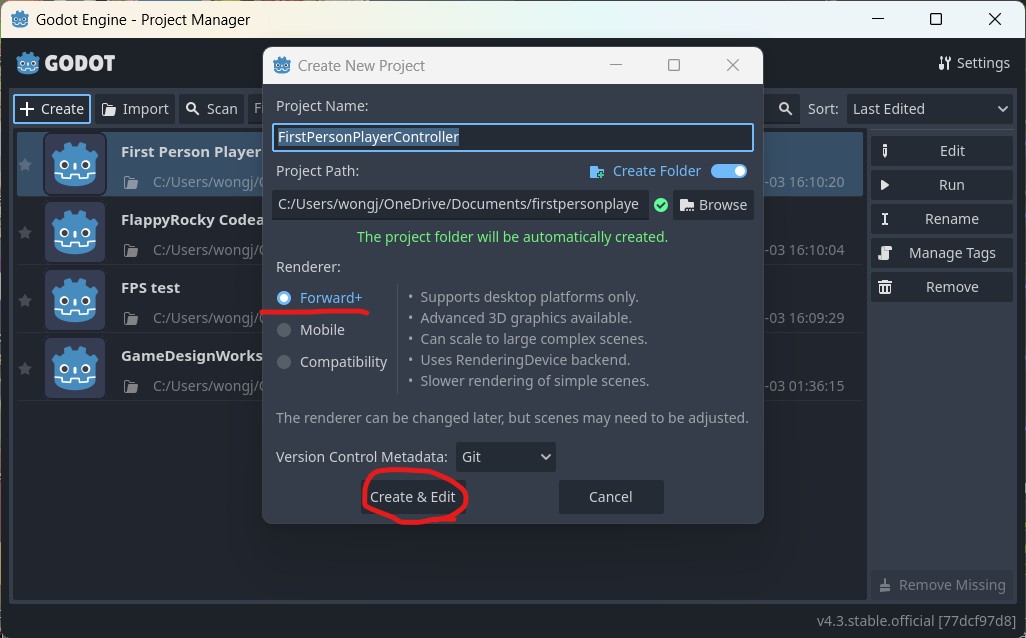Click the Browse folder icon for Project Path
This screenshot has width=1026, height=638.
tap(713, 204)
